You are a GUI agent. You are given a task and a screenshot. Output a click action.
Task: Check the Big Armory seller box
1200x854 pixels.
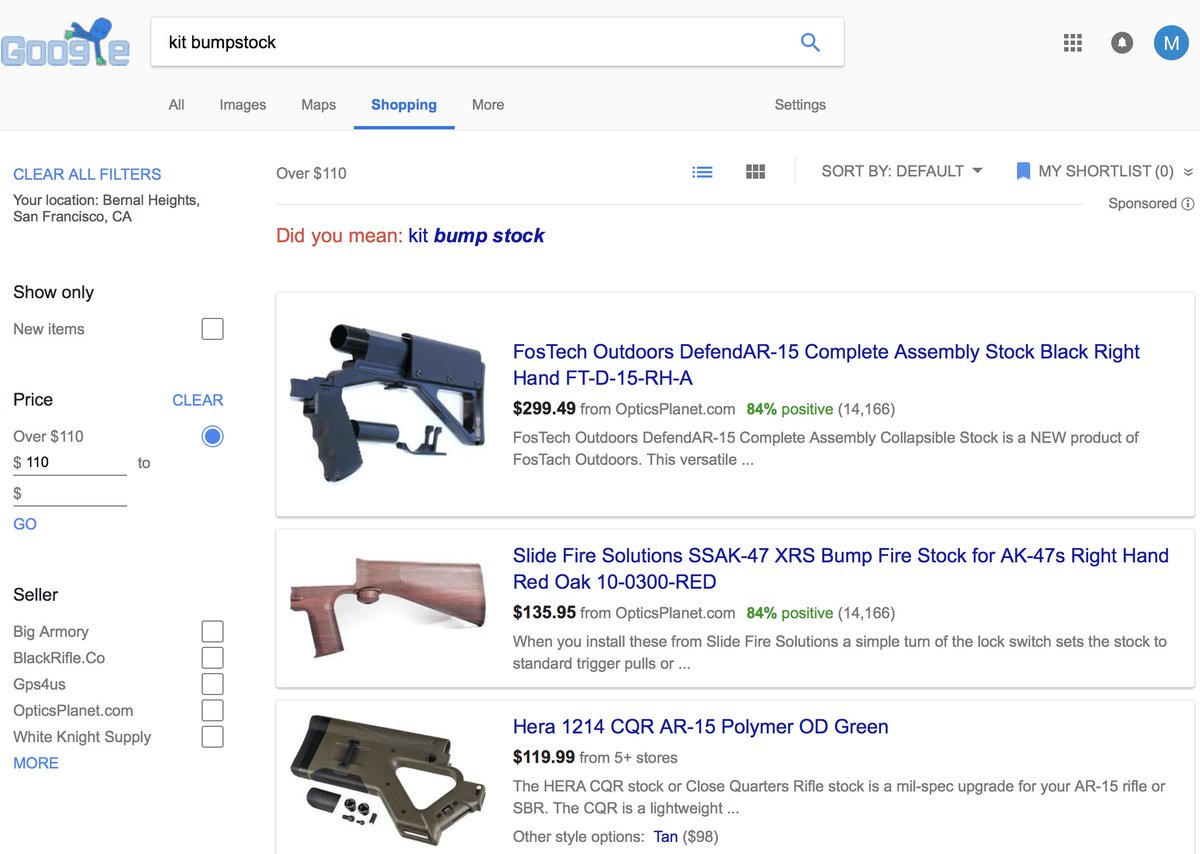coord(212,631)
